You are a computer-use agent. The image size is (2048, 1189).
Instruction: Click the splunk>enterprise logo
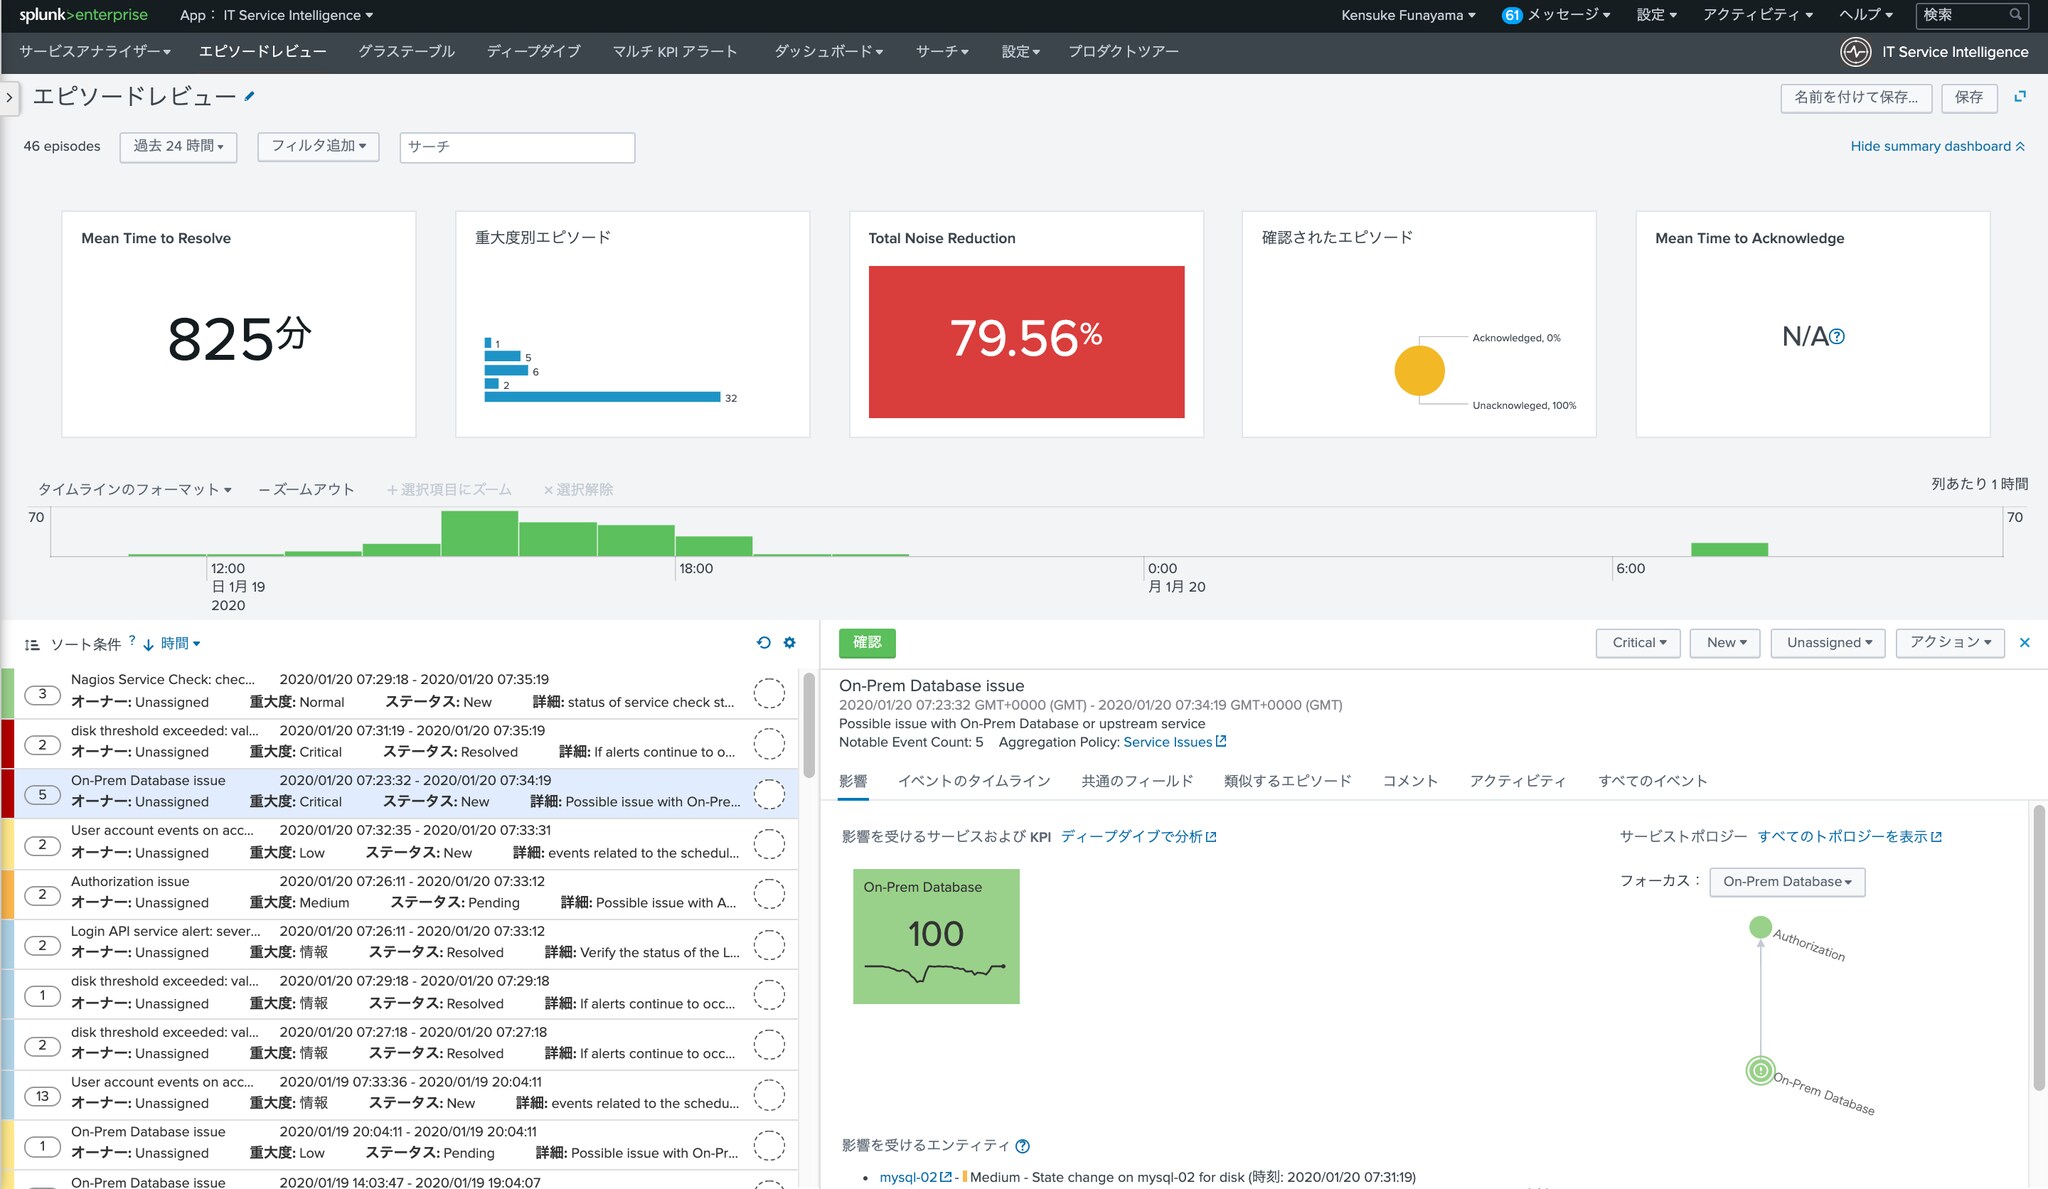click(x=84, y=15)
